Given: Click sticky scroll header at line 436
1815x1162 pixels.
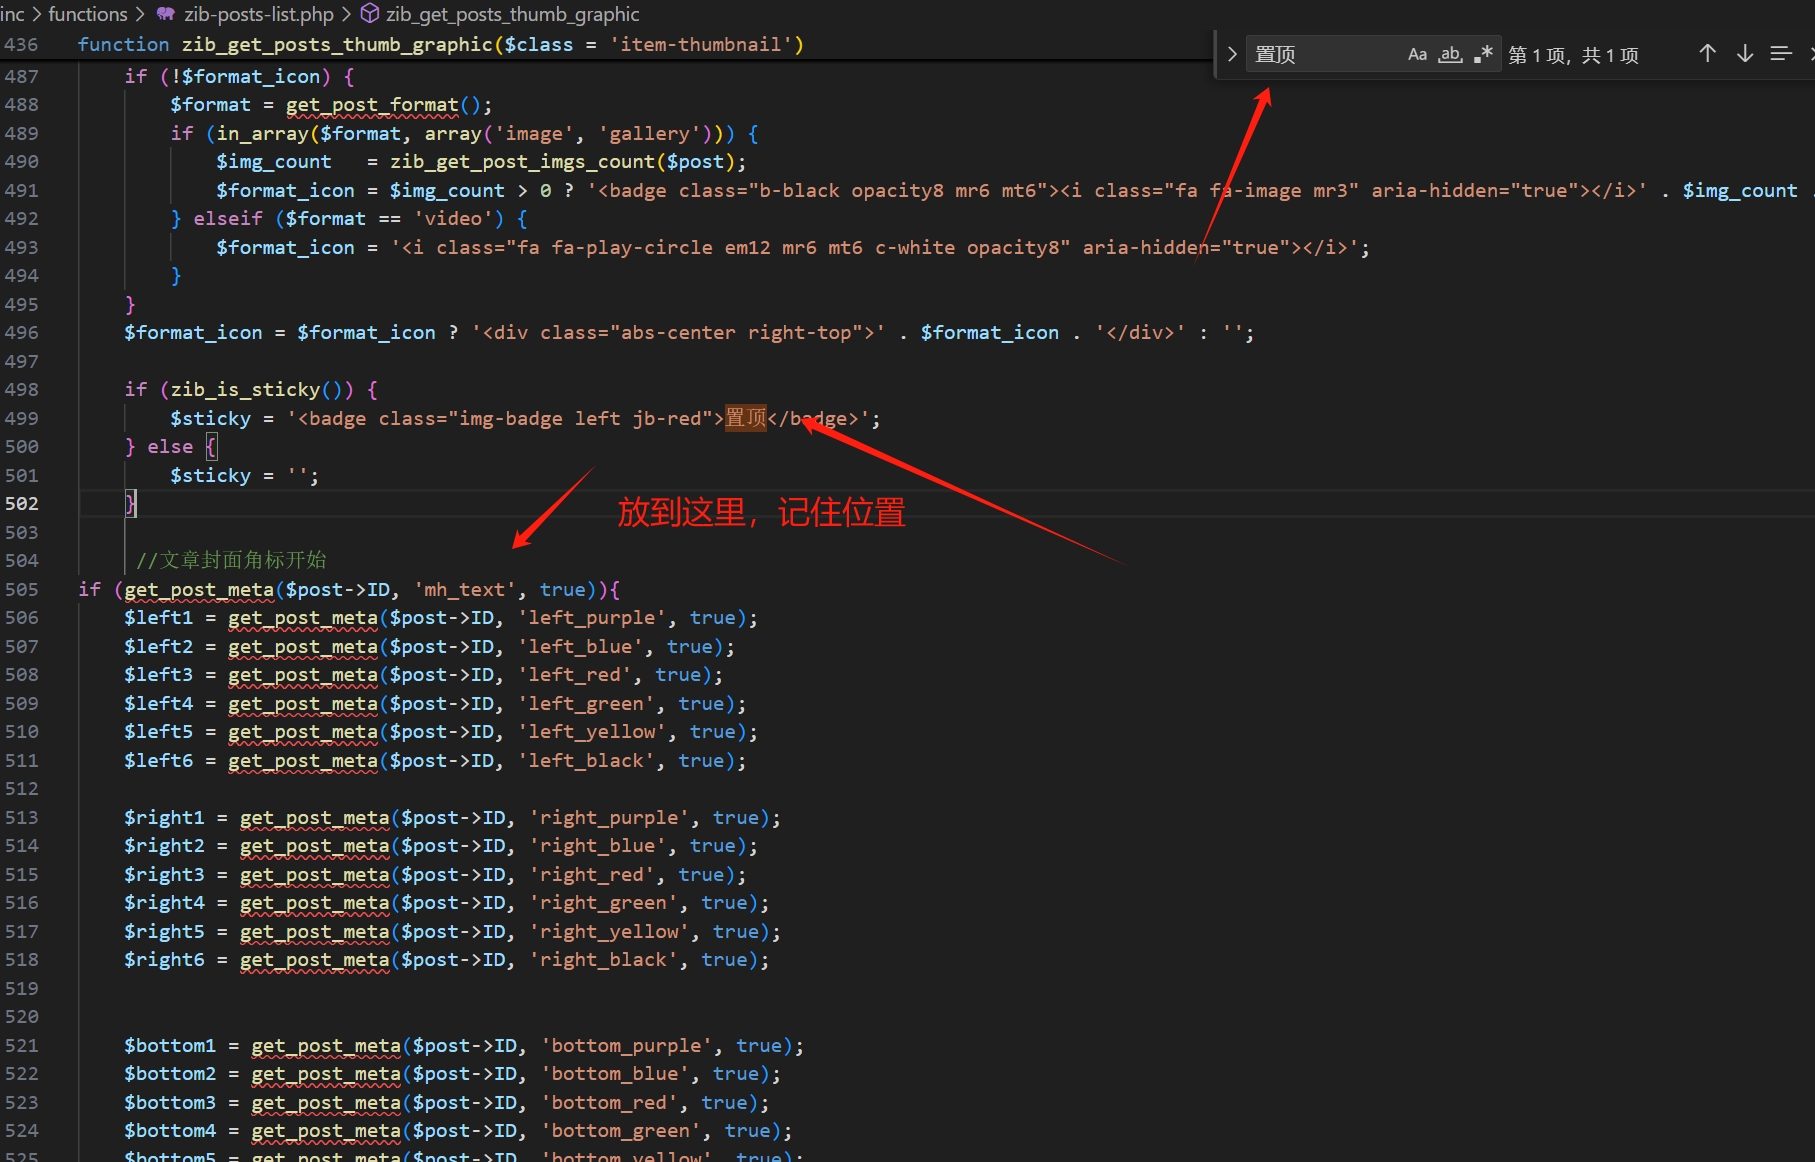Looking at the screenshot, I should tap(440, 45).
